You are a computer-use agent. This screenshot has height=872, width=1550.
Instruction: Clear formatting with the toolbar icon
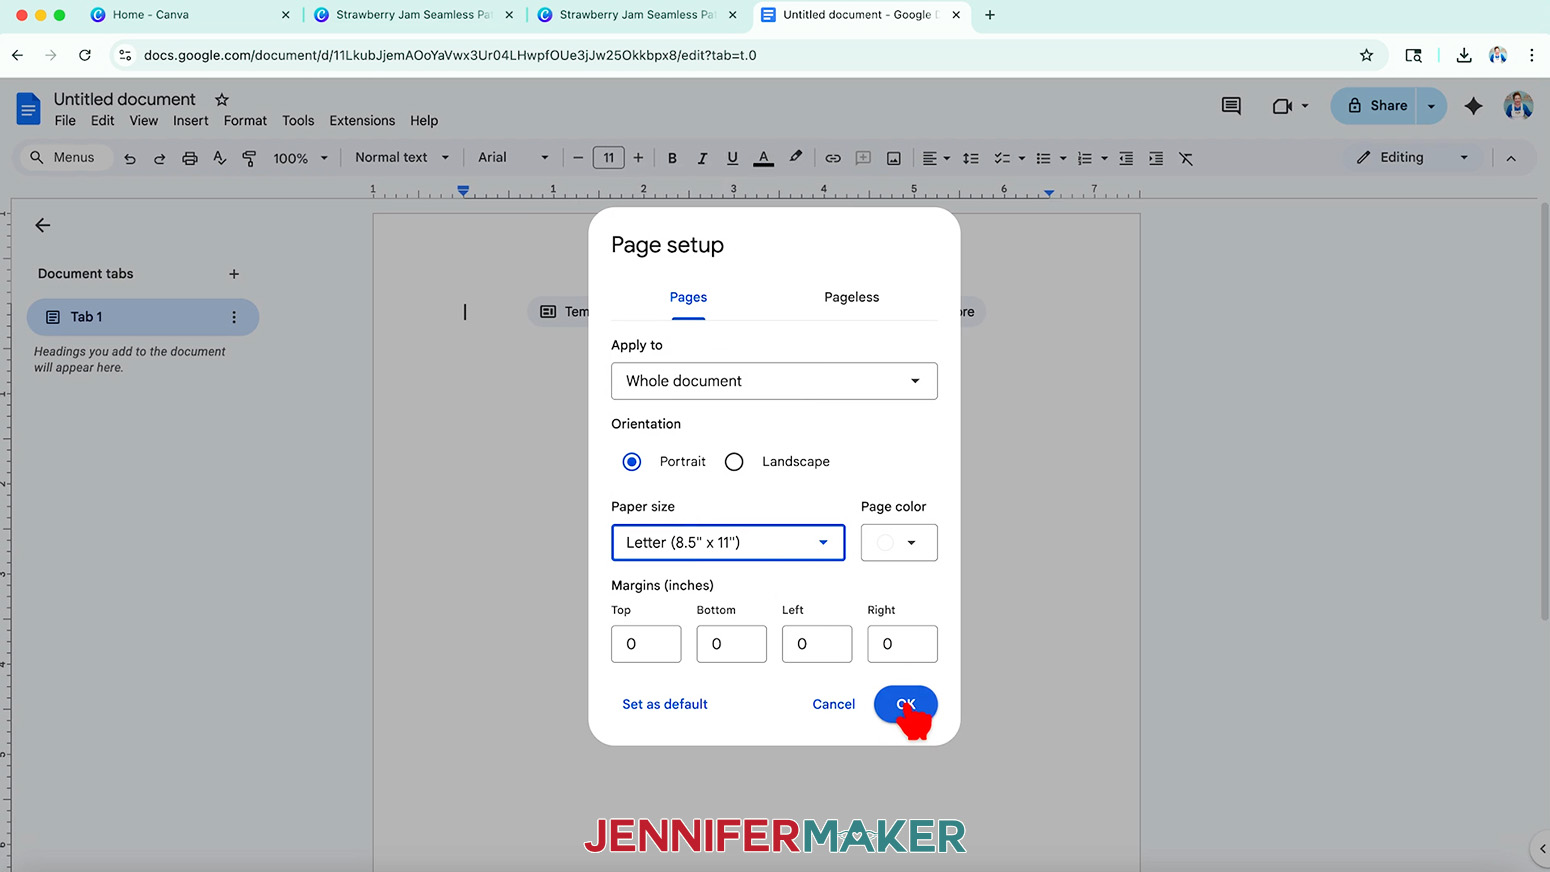click(x=1186, y=158)
